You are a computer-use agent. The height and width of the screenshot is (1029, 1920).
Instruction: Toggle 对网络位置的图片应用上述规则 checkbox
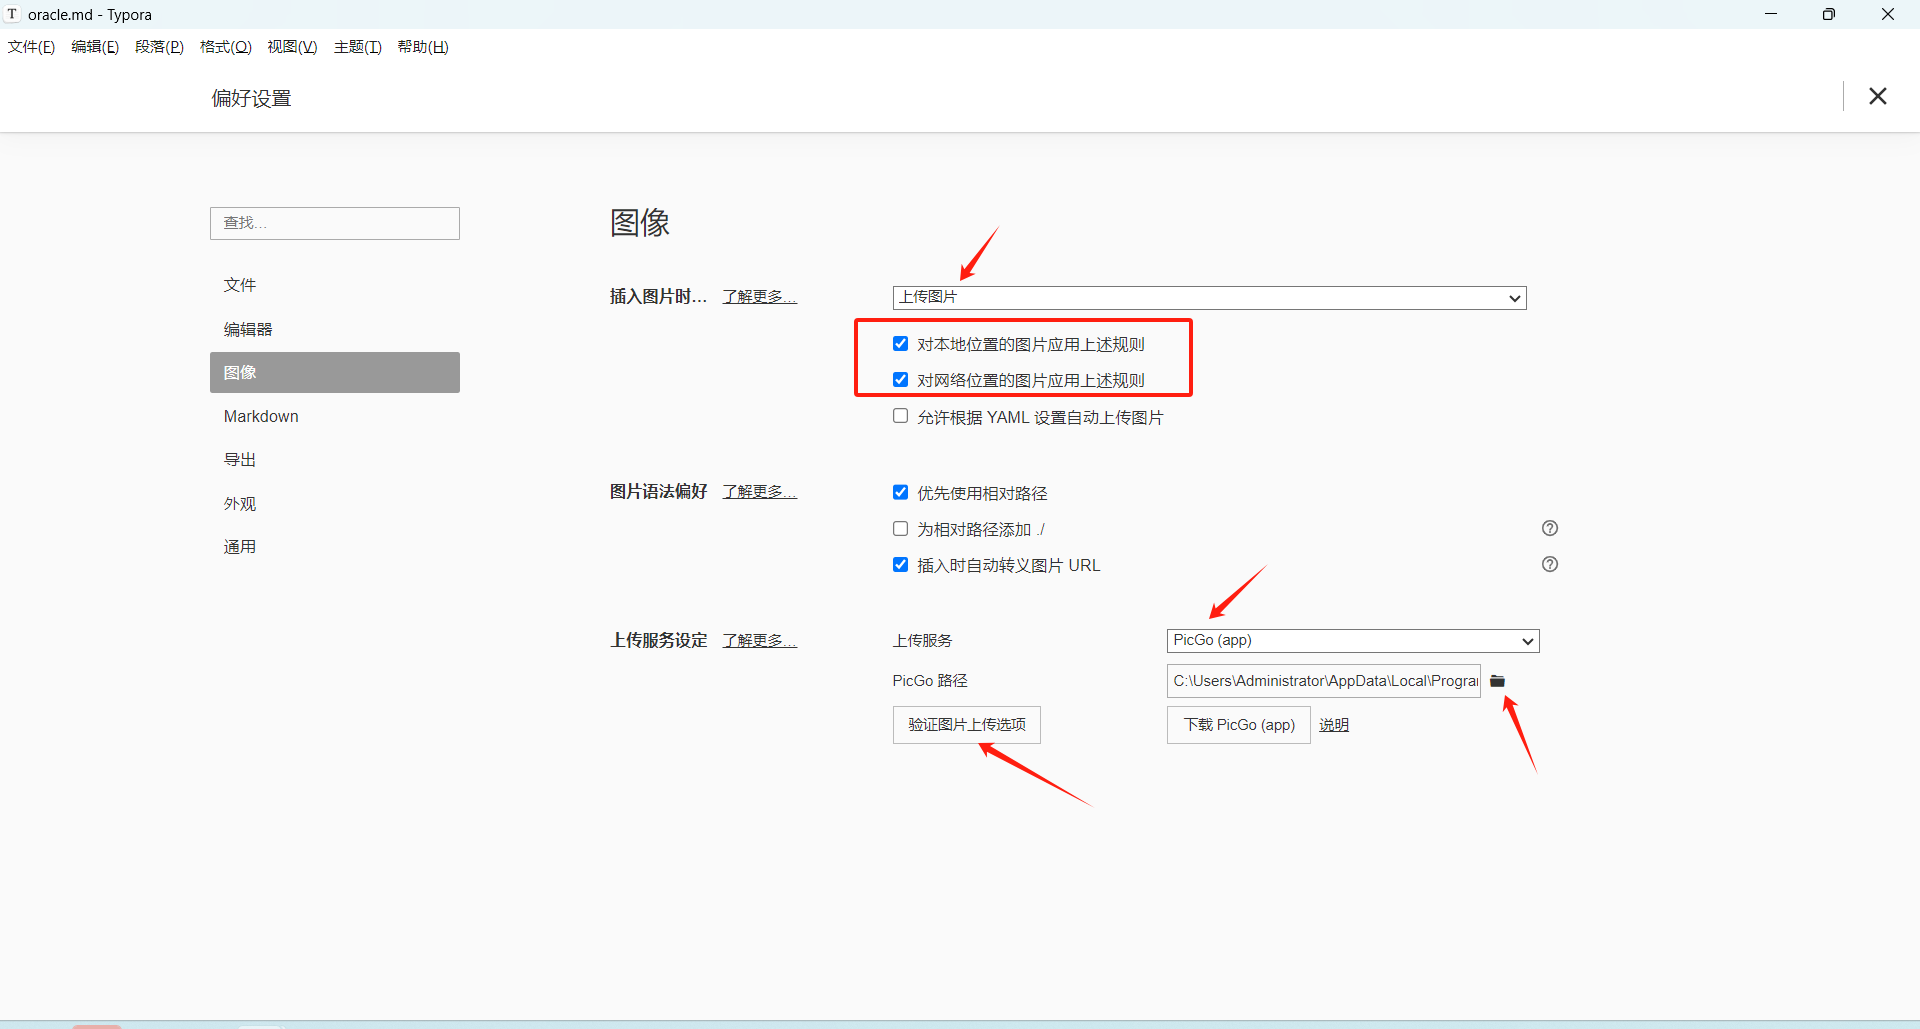tap(900, 380)
